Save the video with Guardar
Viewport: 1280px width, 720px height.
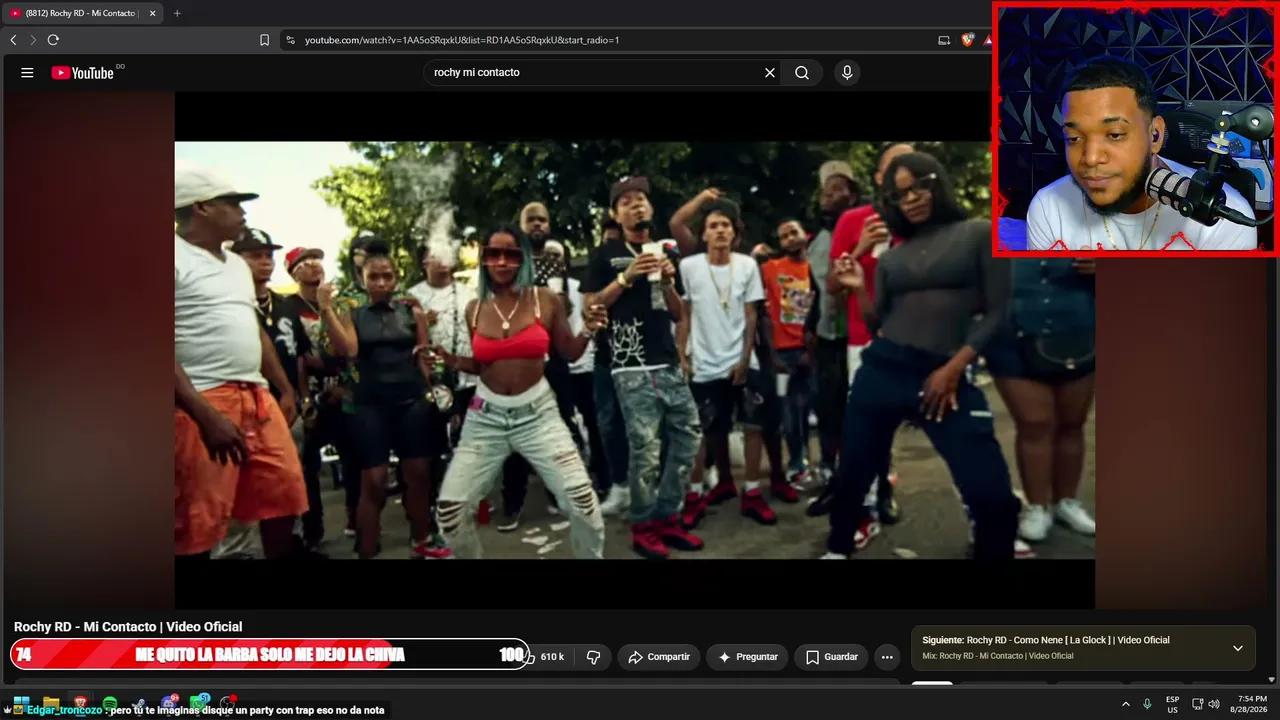831,657
